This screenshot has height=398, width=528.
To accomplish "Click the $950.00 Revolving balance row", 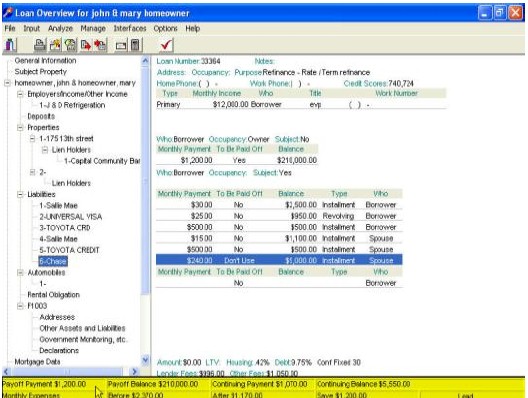I will [279, 216].
